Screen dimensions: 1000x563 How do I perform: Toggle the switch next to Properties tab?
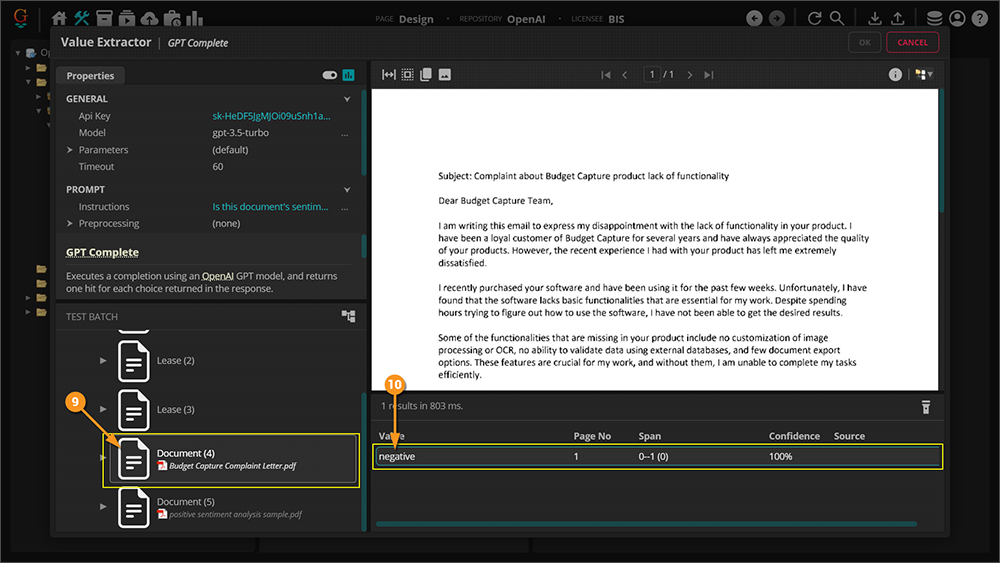(329, 75)
